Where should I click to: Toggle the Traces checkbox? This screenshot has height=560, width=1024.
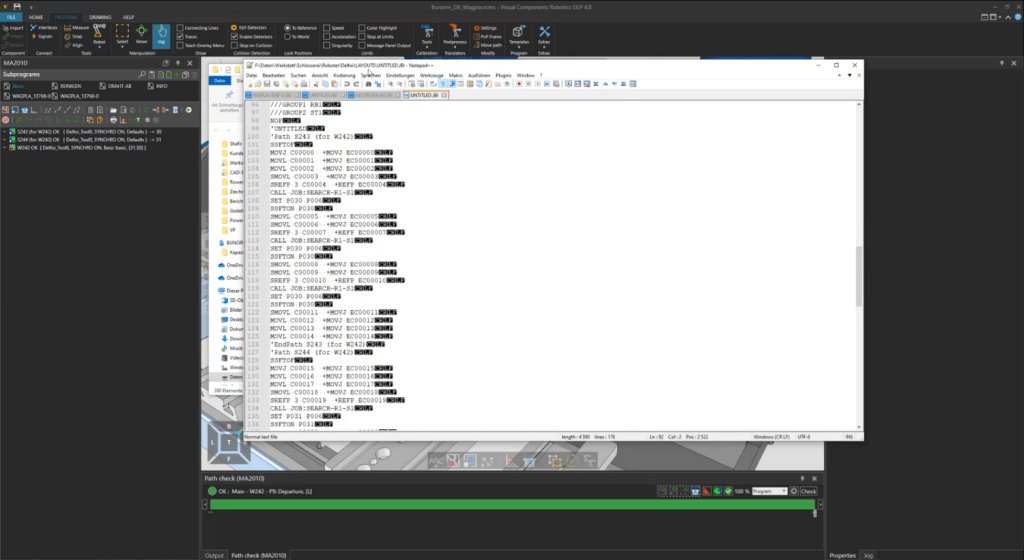(x=179, y=37)
